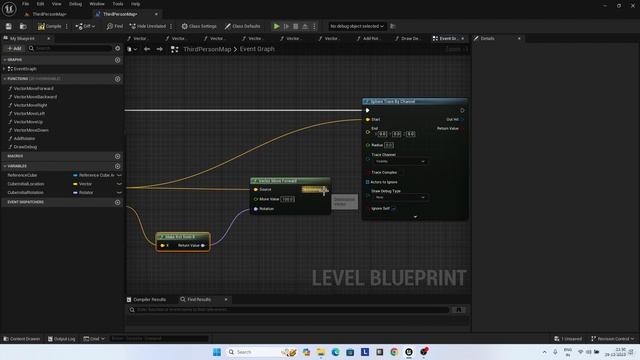Open the Diff dropdown
The height and width of the screenshot is (360, 640).
click(85, 26)
